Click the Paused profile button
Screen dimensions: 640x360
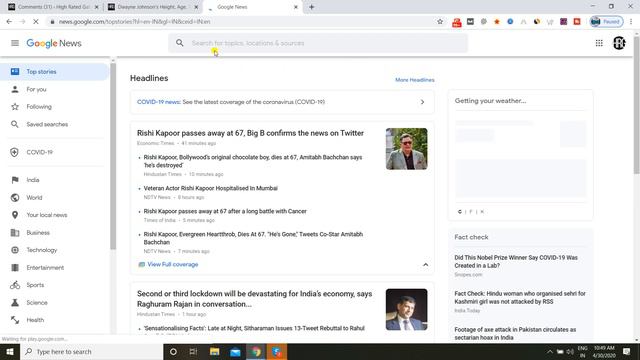[607, 22]
